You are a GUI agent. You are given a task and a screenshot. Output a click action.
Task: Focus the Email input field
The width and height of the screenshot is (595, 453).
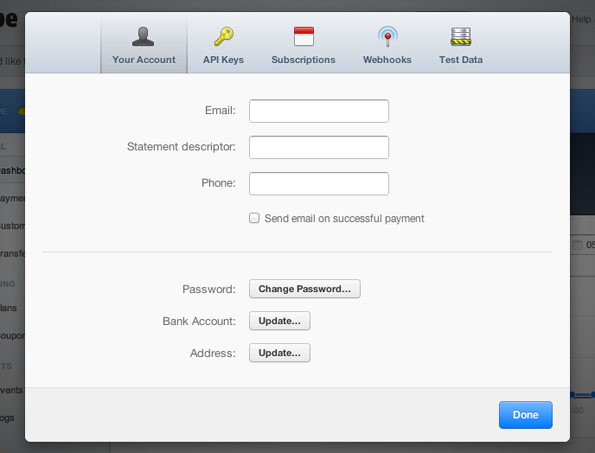pyautogui.click(x=319, y=111)
